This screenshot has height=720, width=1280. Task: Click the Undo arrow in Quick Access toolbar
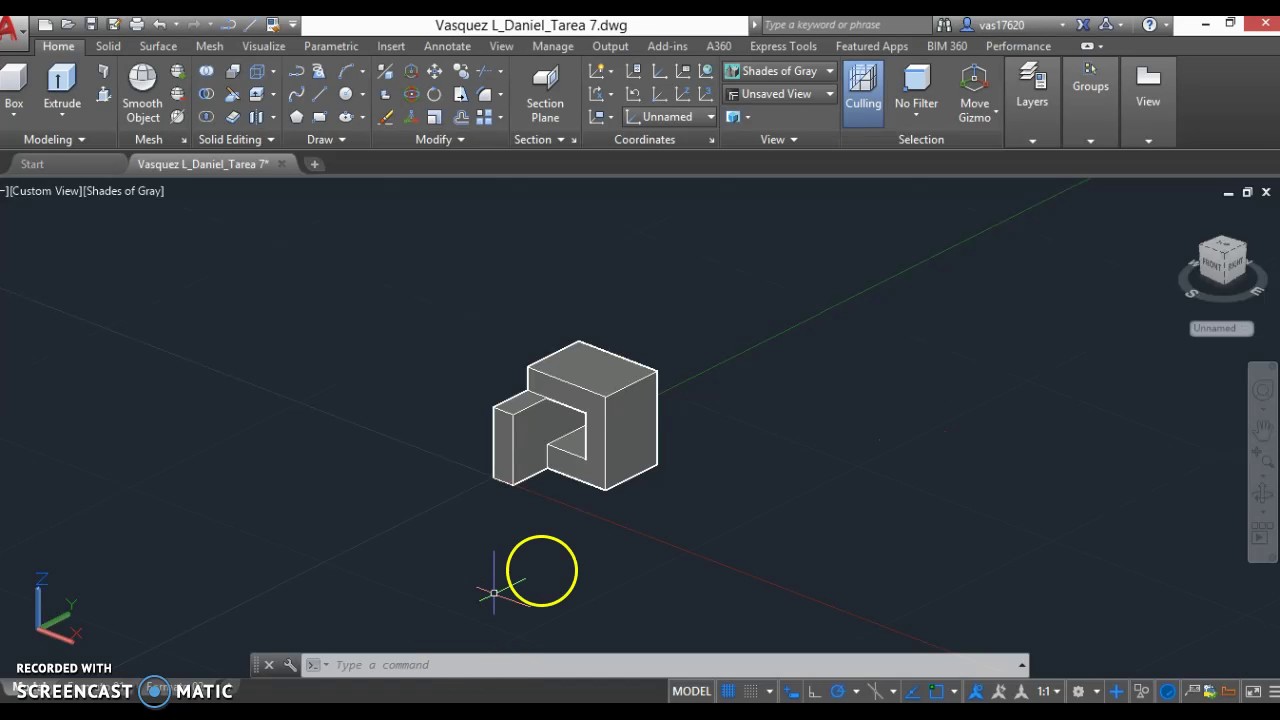(159, 25)
